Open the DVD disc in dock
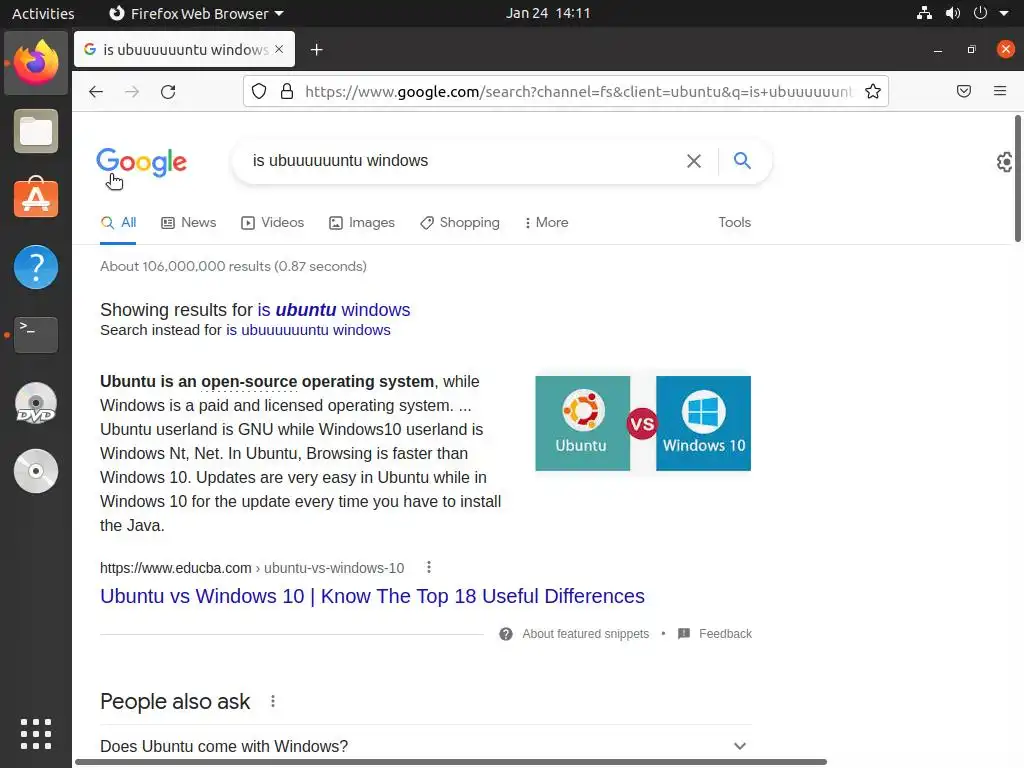Image resolution: width=1024 pixels, height=768 pixels. tap(36, 403)
